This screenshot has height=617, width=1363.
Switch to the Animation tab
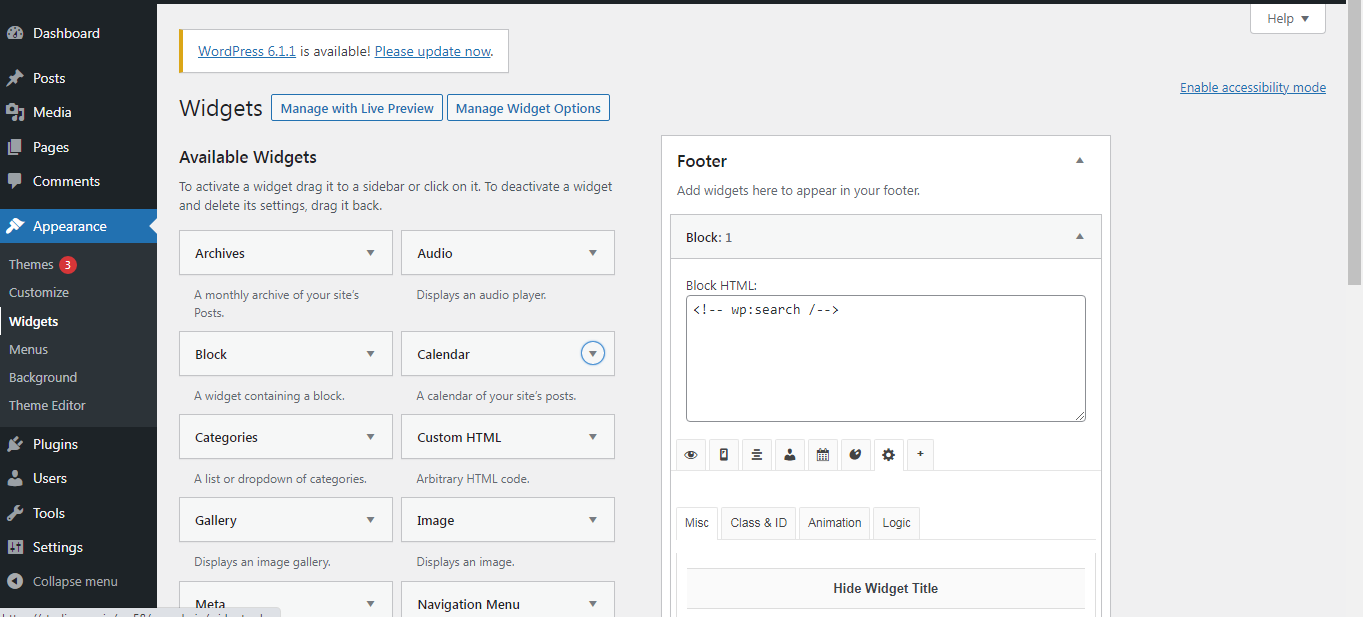click(834, 523)
